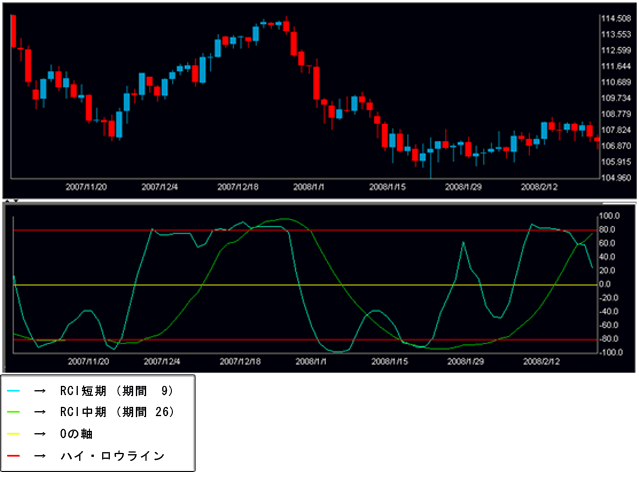Click the 0.0 RCI axis value

coord(604,284)
